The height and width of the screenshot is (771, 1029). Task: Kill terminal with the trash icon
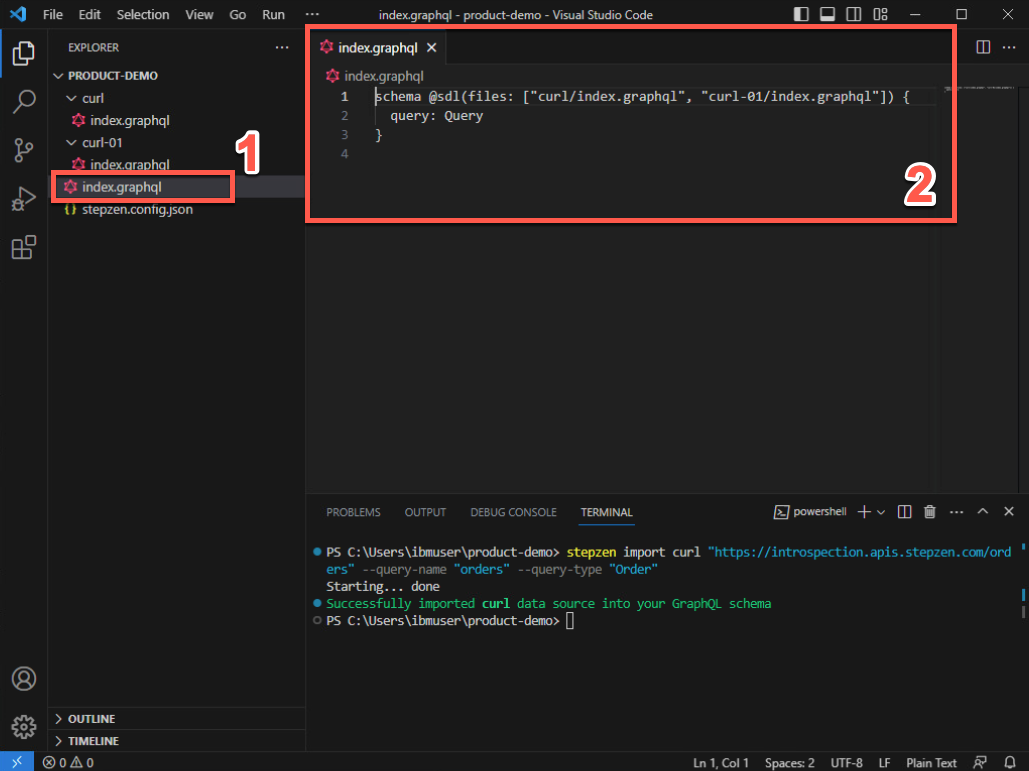click(x=930, y=512)
